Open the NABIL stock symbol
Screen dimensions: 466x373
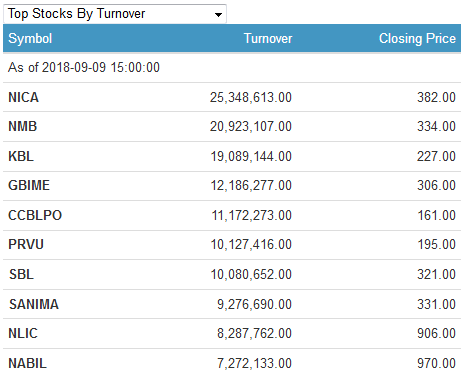point(27,363)
